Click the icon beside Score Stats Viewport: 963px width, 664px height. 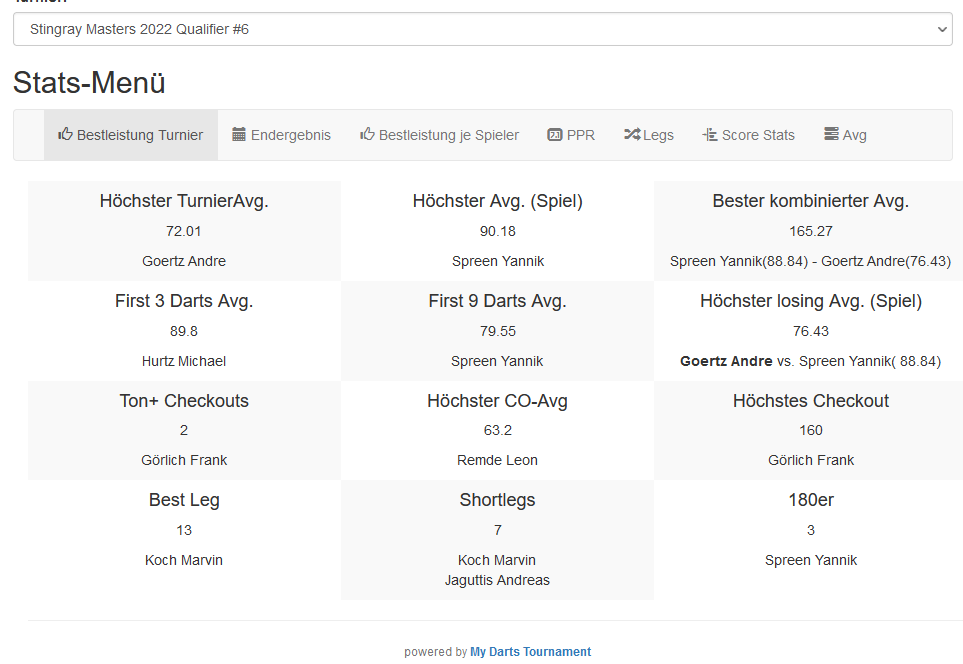[x=710, y=134]
